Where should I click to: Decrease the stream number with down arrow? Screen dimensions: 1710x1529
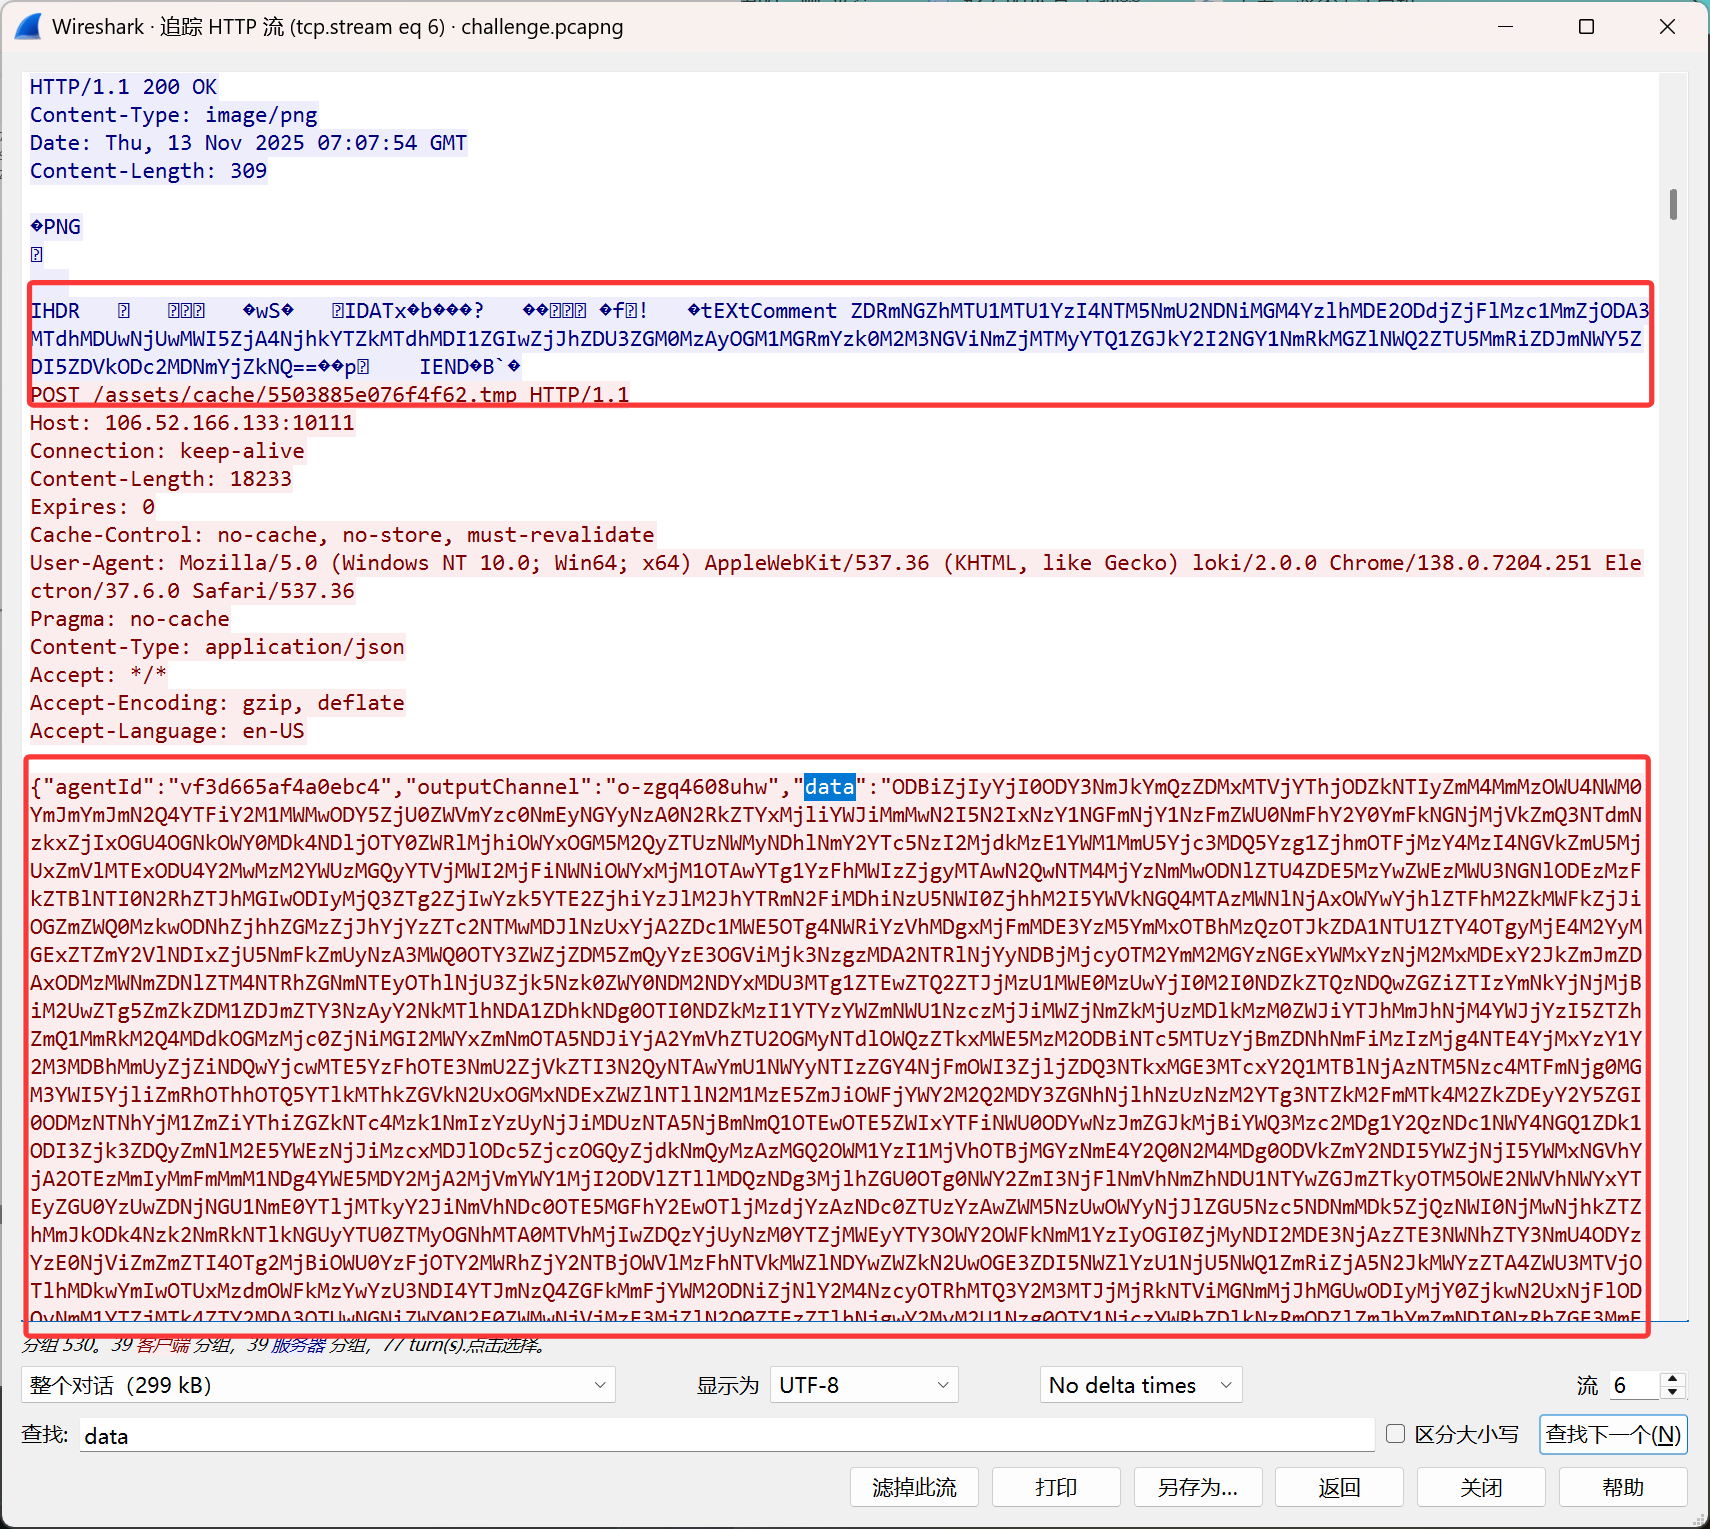tap(1672, 1392)
